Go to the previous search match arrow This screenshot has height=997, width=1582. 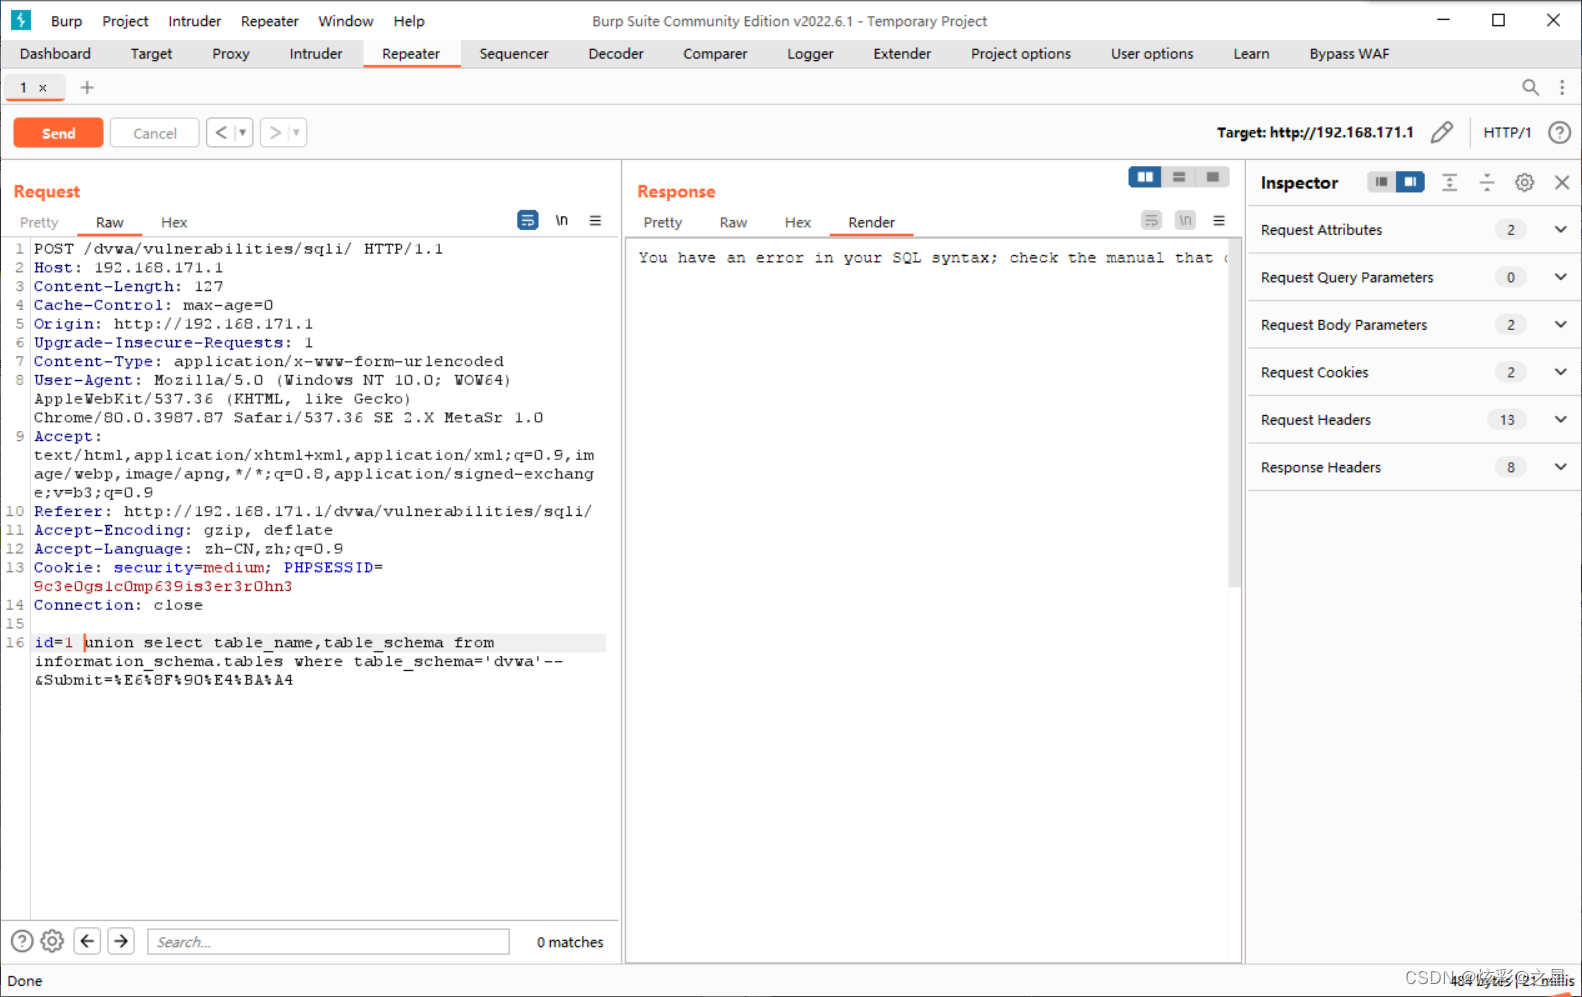coord(87,941)
